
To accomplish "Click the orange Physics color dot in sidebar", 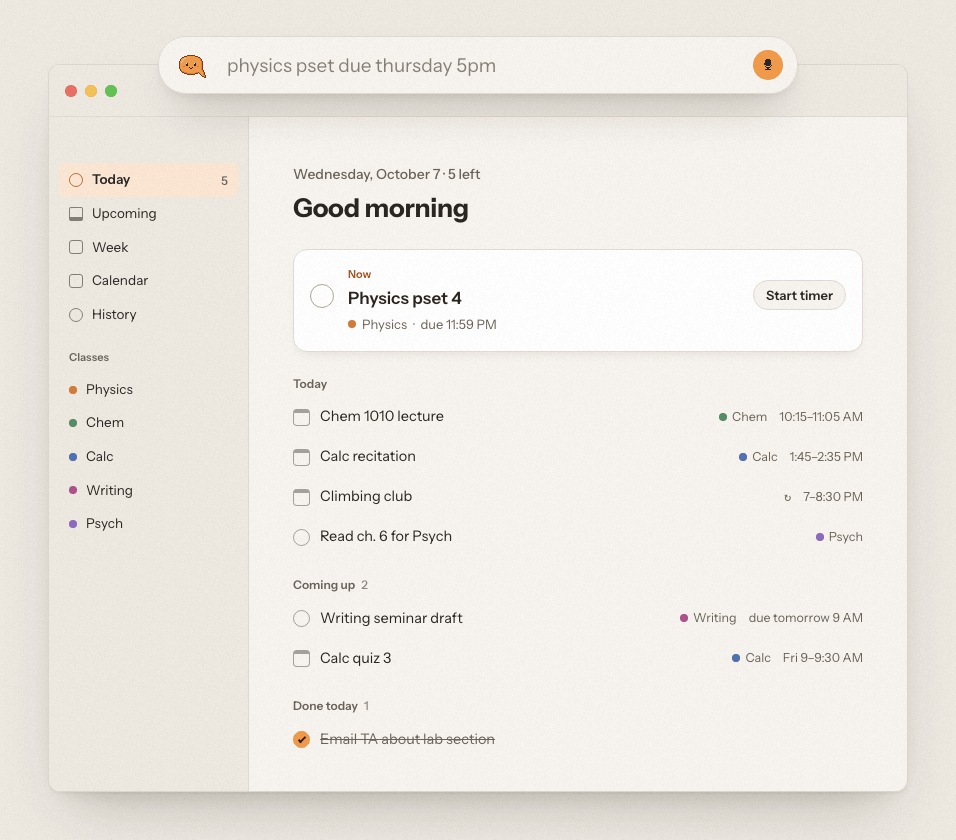I will tap(73, 390).
